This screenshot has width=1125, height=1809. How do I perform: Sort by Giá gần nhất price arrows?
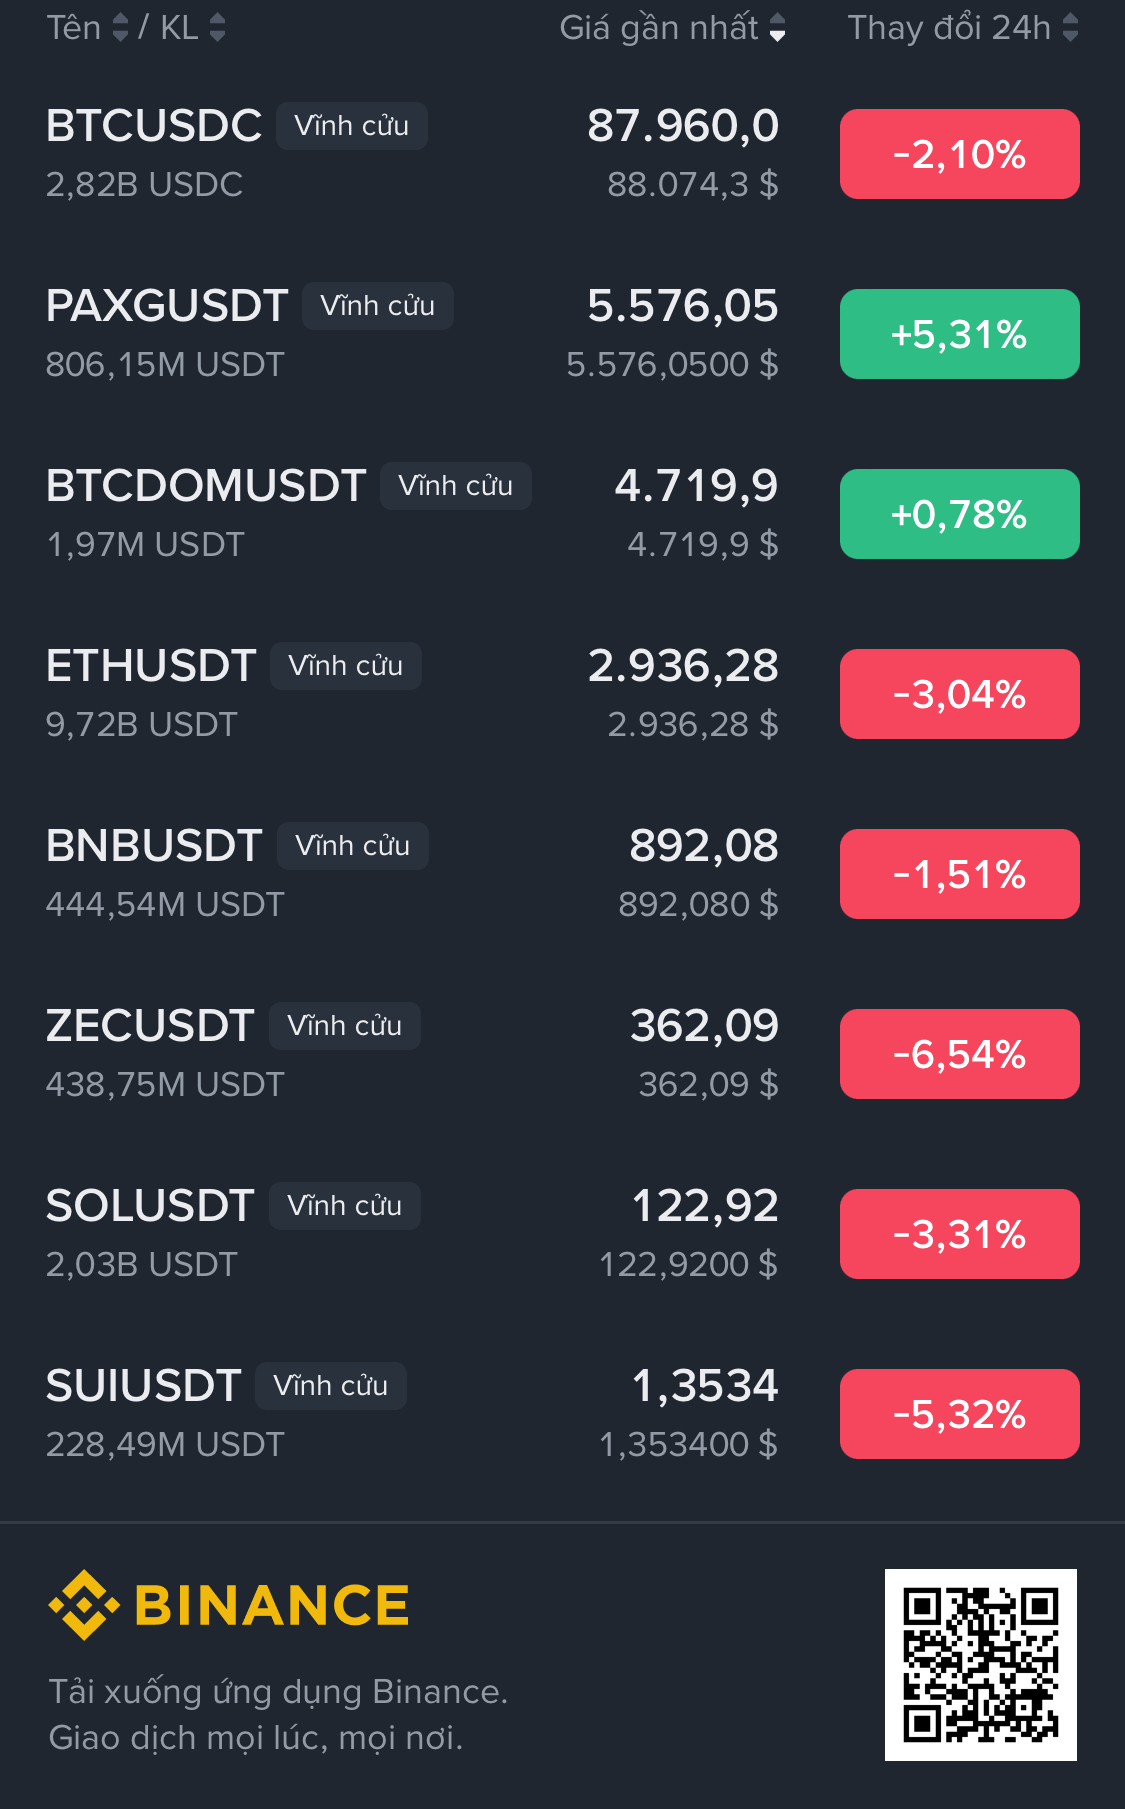pos(777,28)
